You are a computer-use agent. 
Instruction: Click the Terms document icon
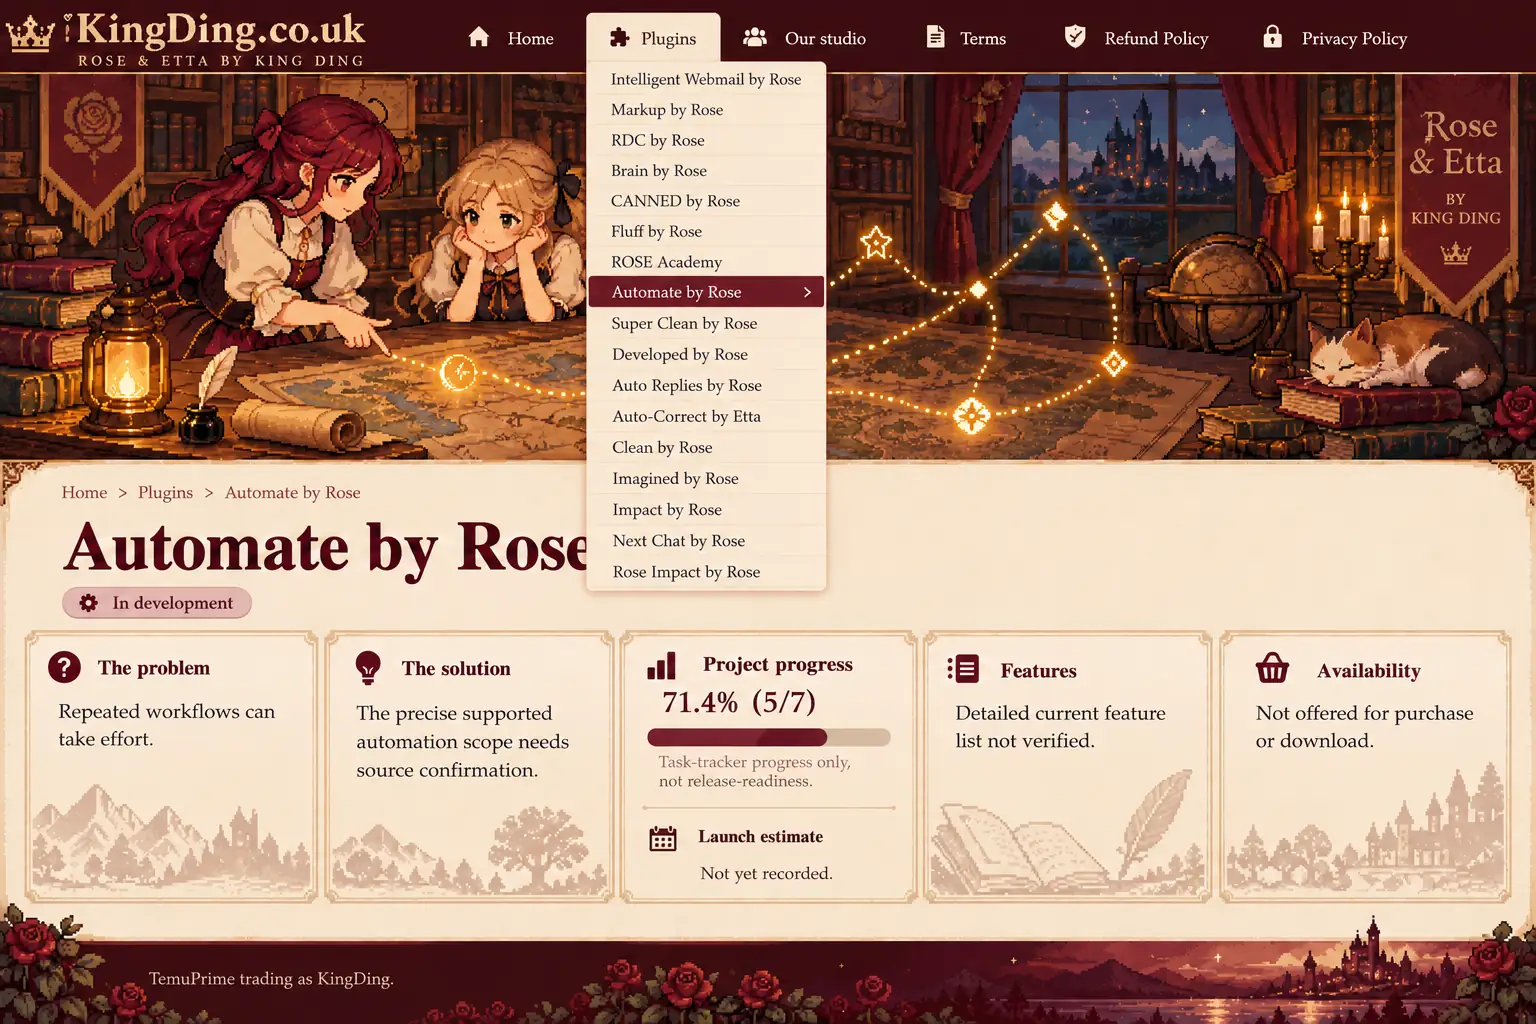(x=935, y=37)
